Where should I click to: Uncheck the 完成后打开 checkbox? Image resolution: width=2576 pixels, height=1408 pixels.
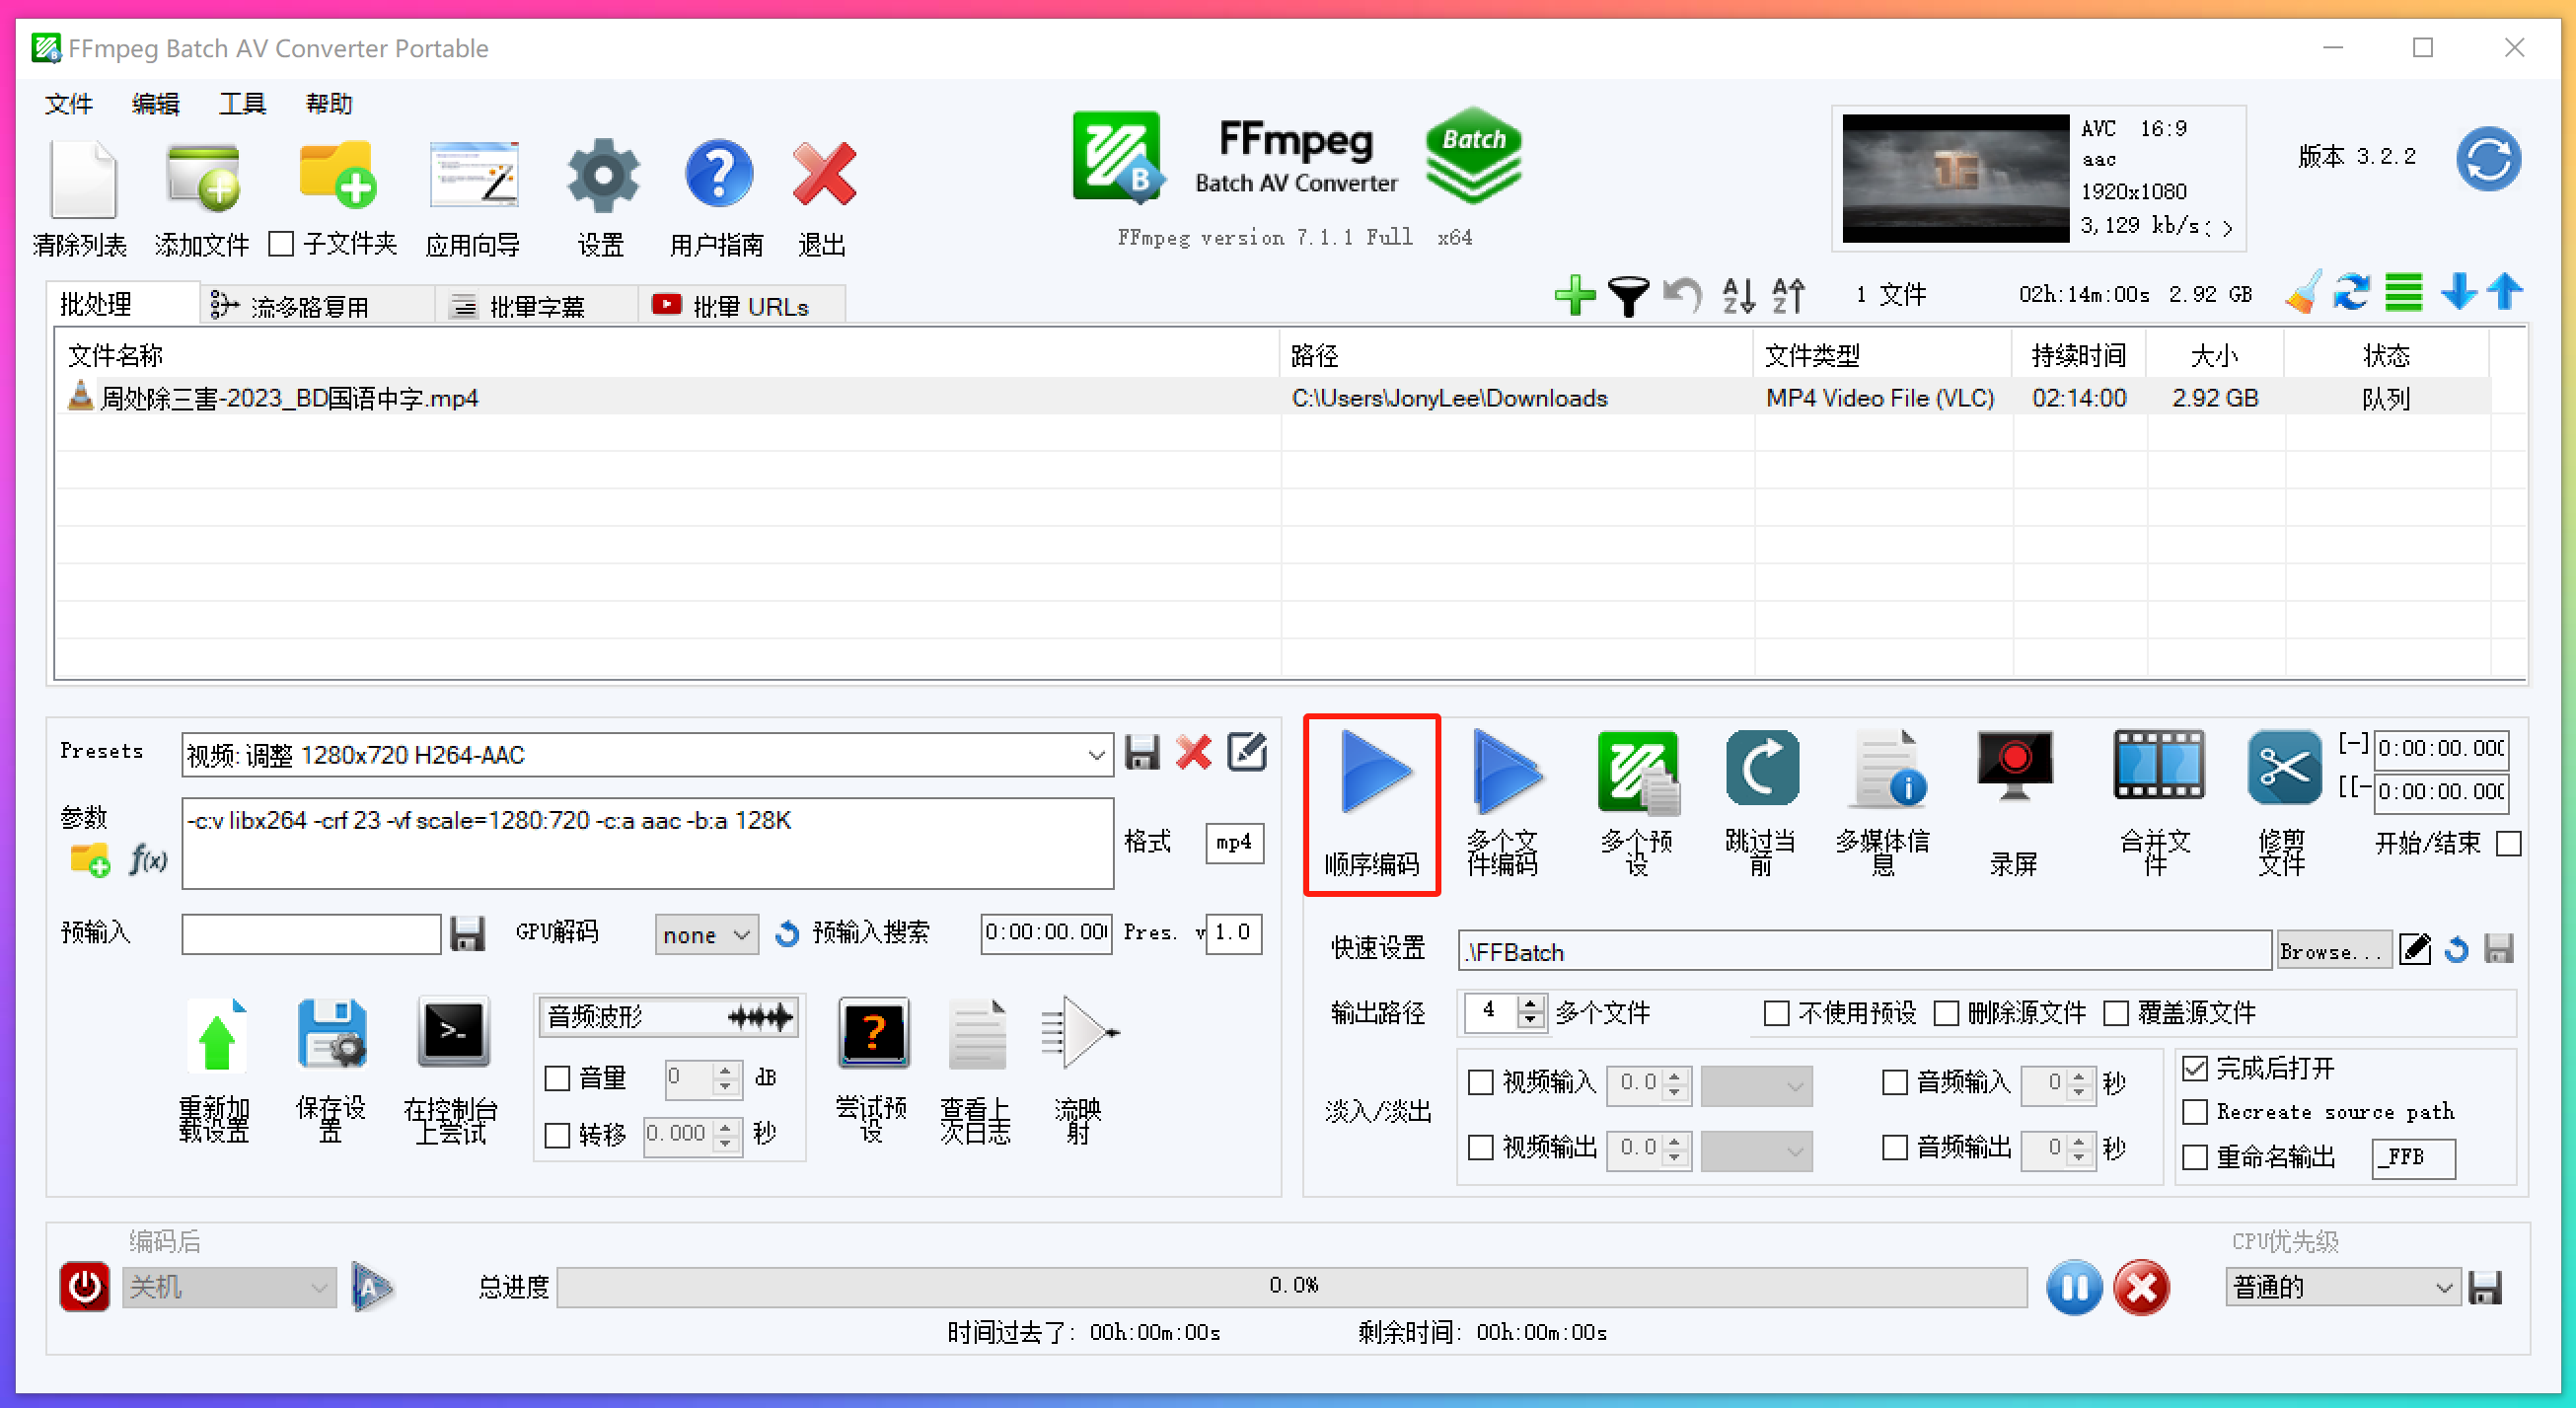[x=2195, y=1068]
